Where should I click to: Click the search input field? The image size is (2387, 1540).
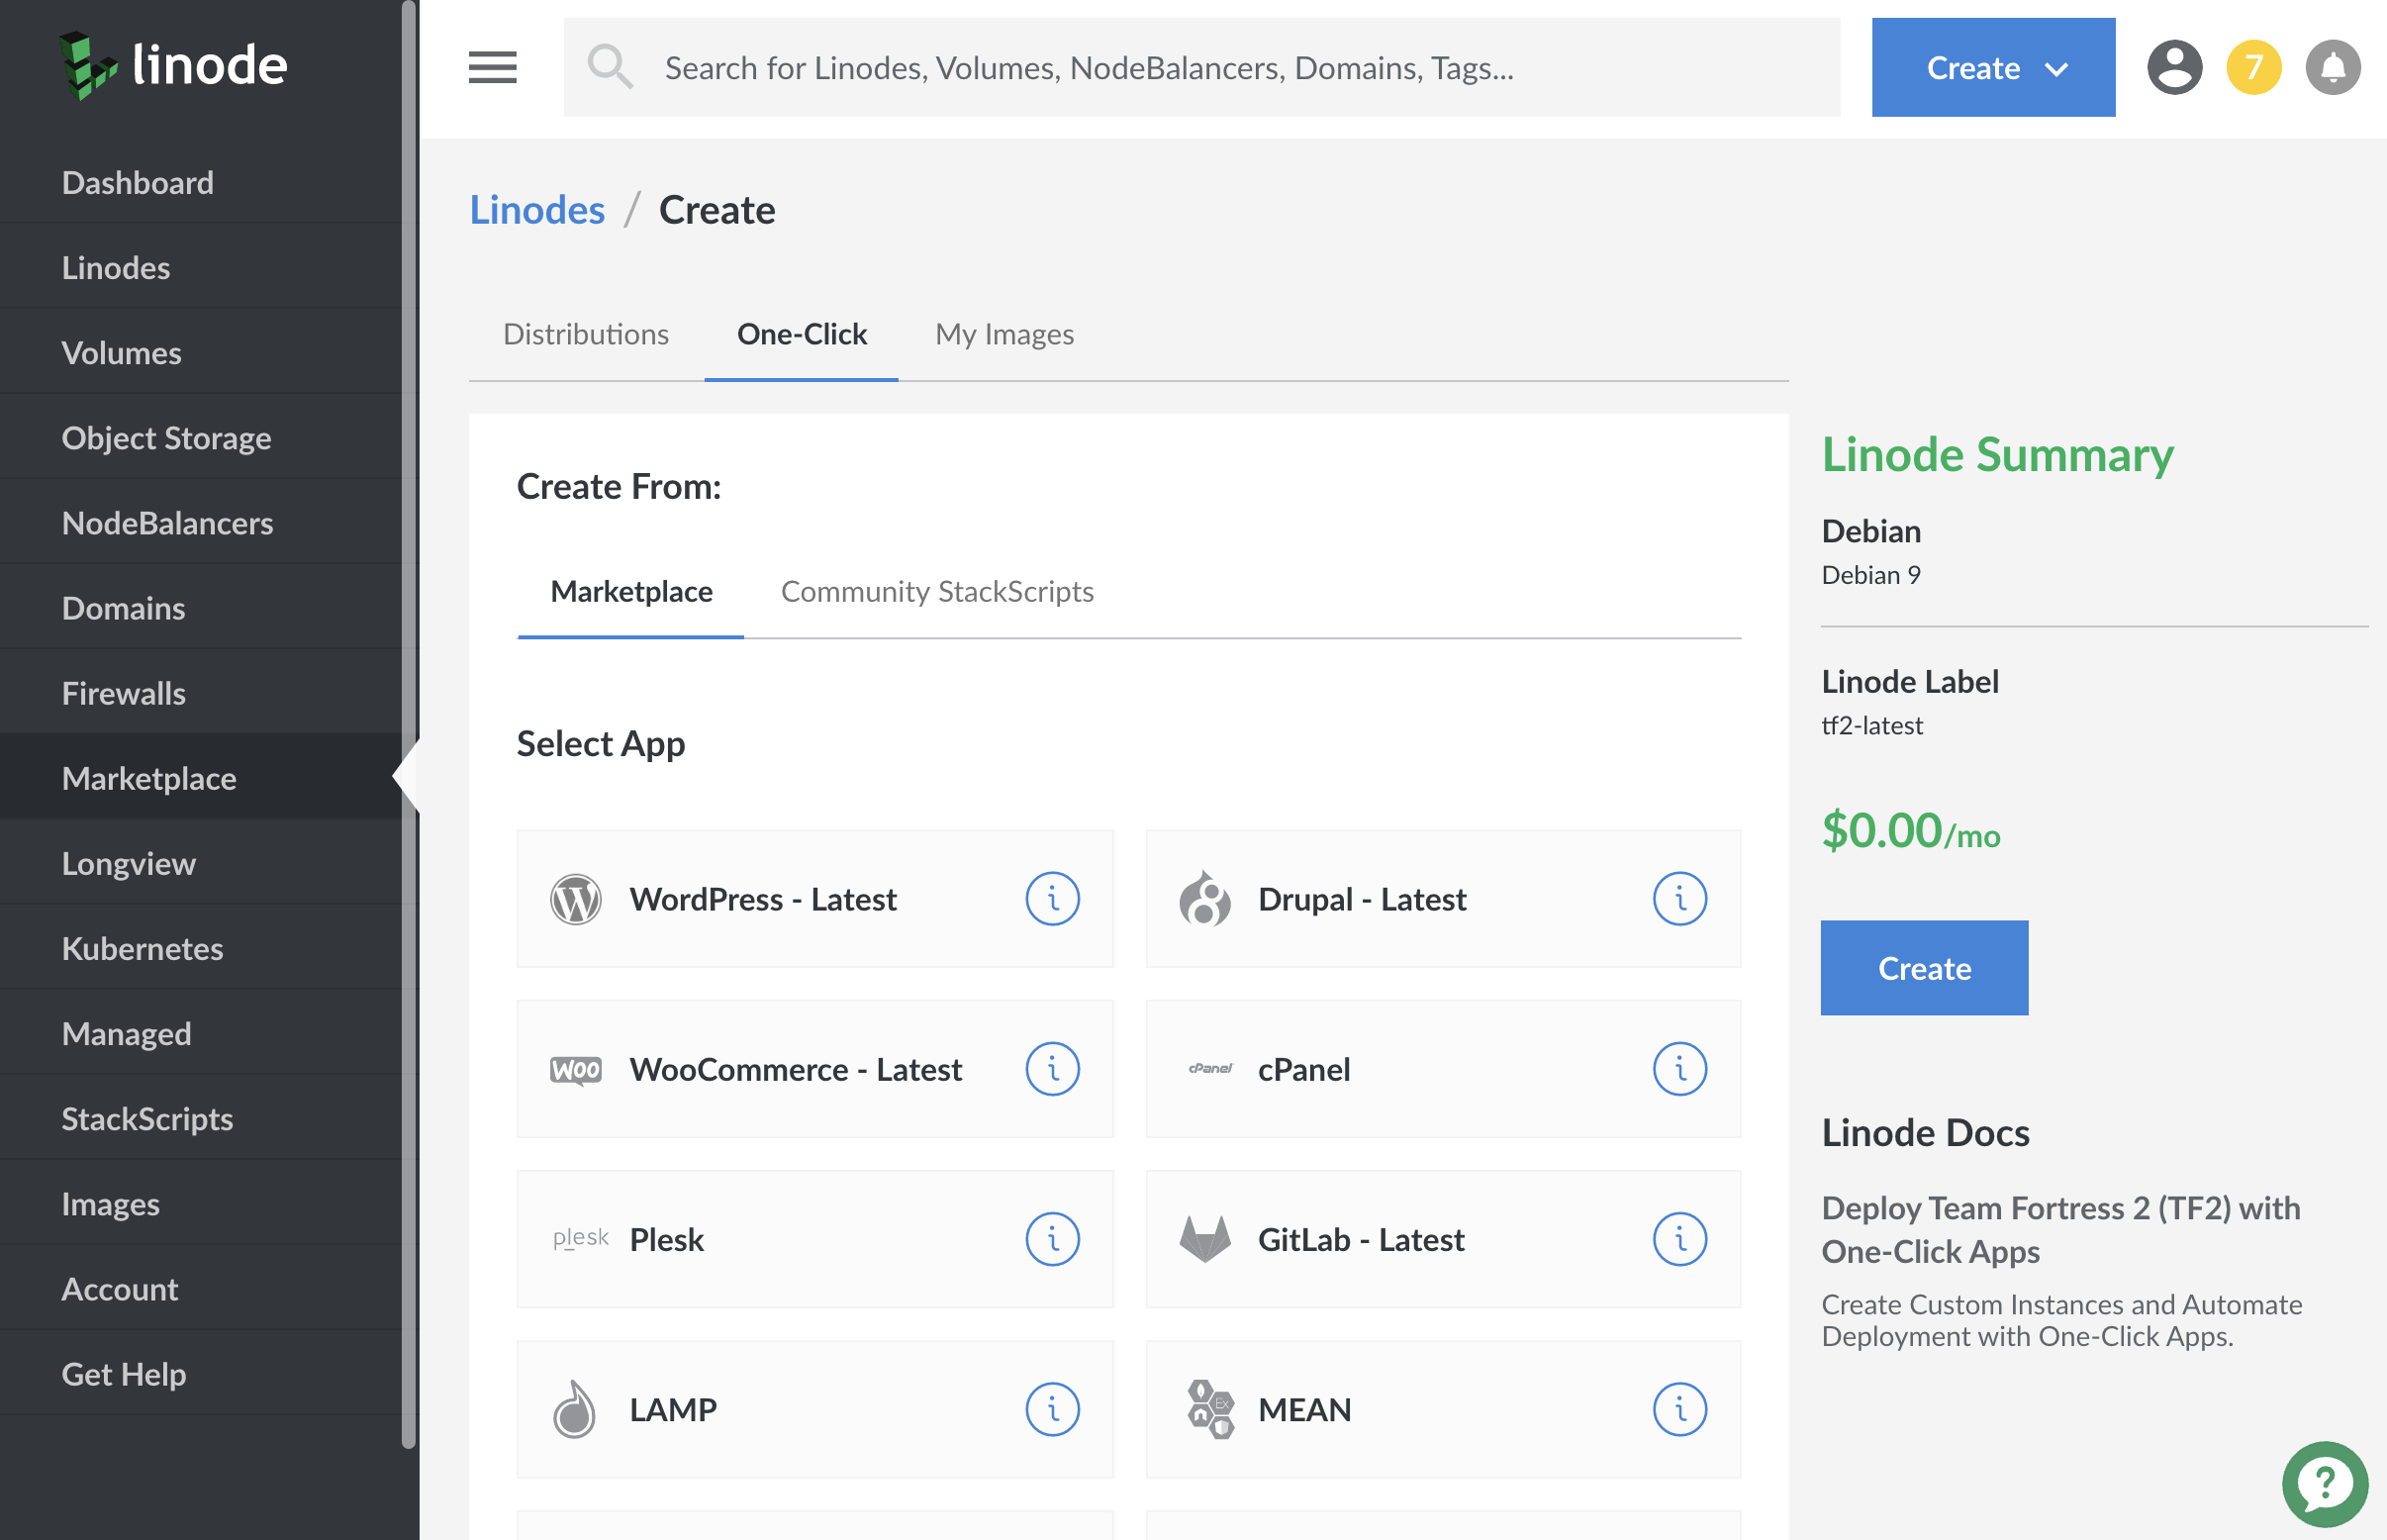[1200, 67]
